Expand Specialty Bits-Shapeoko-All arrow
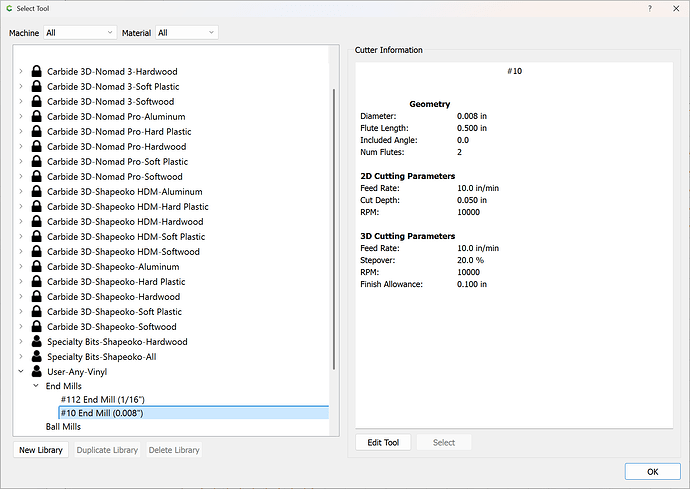Viewport: 690px width, 489px height. click(21, 356)
